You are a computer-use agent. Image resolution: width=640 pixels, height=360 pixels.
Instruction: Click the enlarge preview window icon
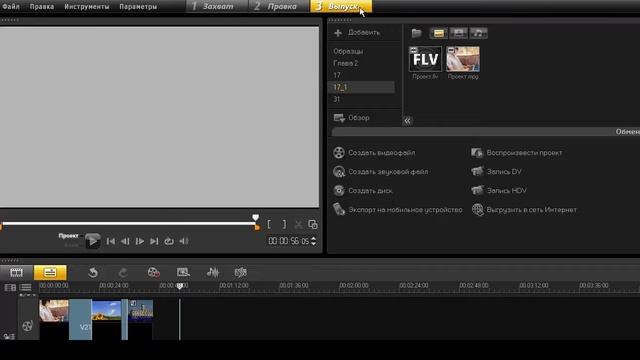coord(313,224)
